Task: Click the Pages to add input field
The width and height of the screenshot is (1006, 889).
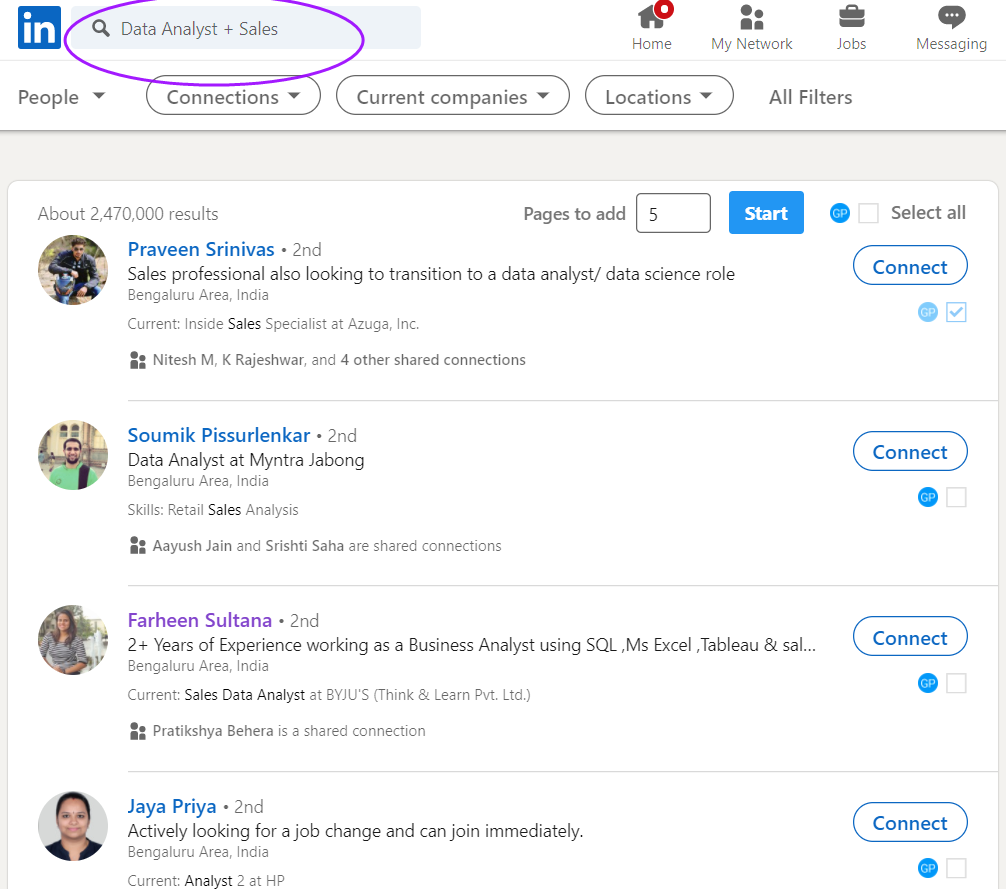Action: [x=673, y=213]
